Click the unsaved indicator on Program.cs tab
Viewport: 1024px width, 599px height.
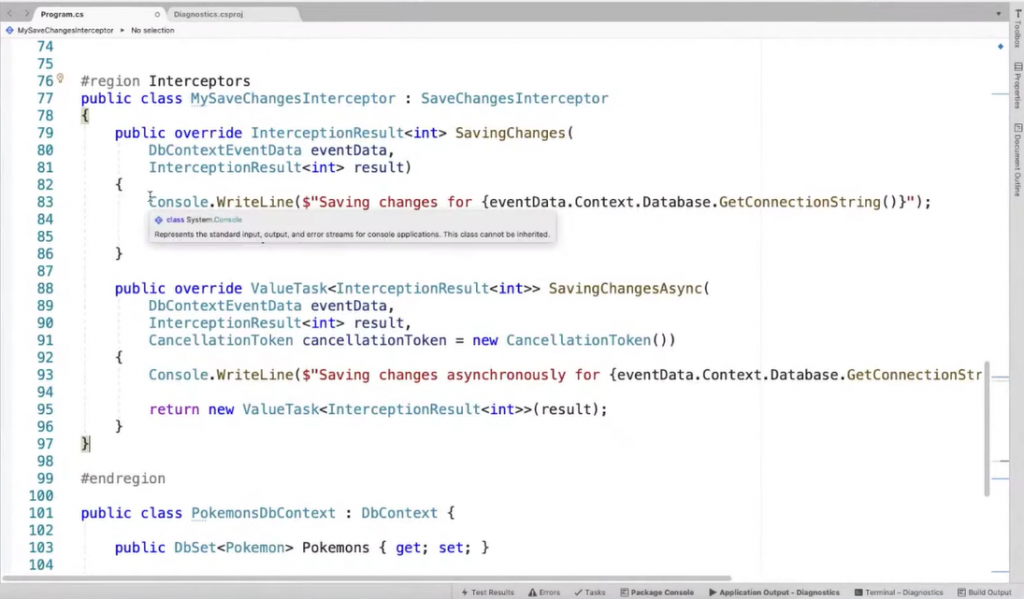click(157, 14)
